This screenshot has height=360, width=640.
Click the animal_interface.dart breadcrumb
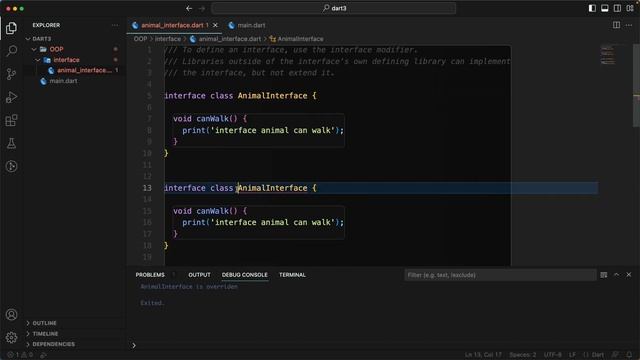(229, 39)
